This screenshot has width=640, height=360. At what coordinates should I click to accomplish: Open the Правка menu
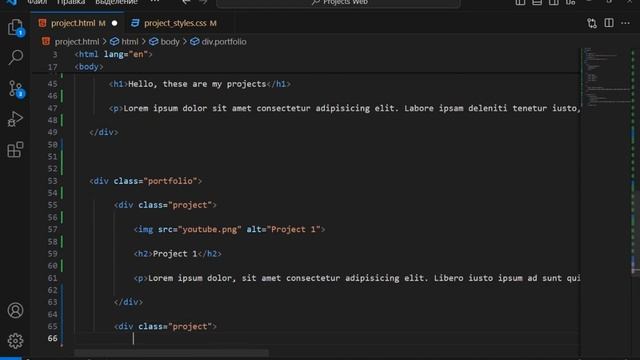[71, 2]
